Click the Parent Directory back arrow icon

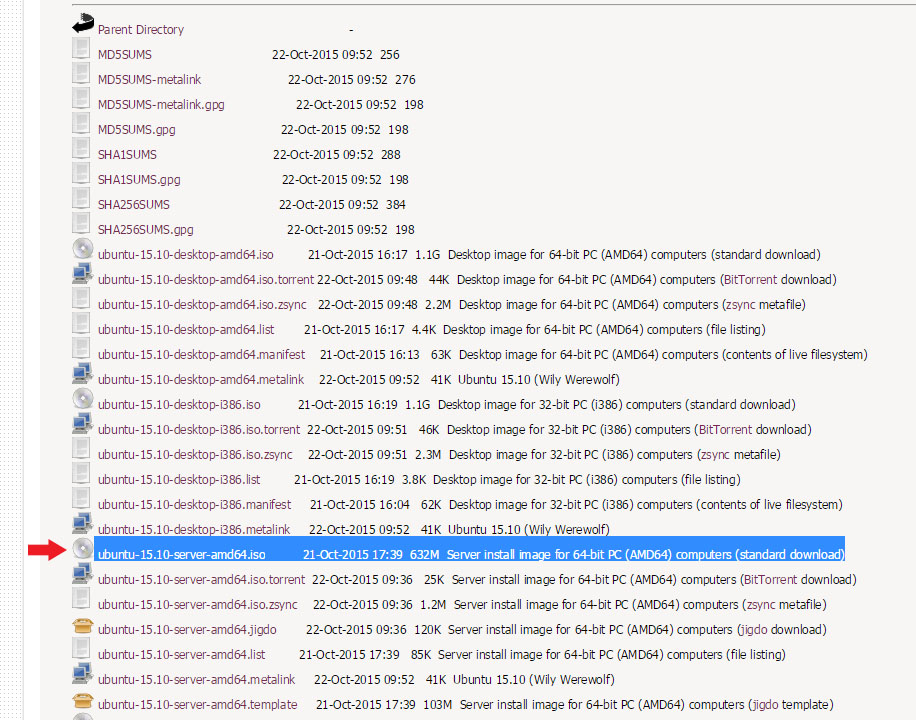tap(83, 24)
